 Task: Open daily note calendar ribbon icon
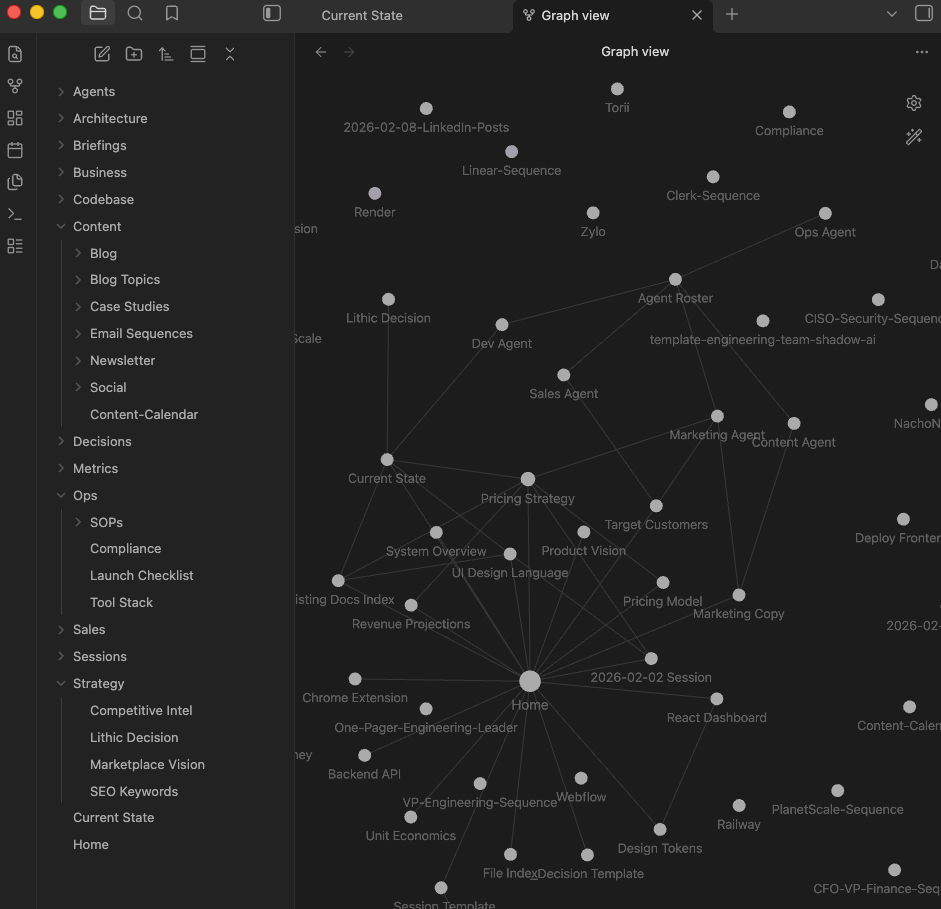click(x=15, y=150)
